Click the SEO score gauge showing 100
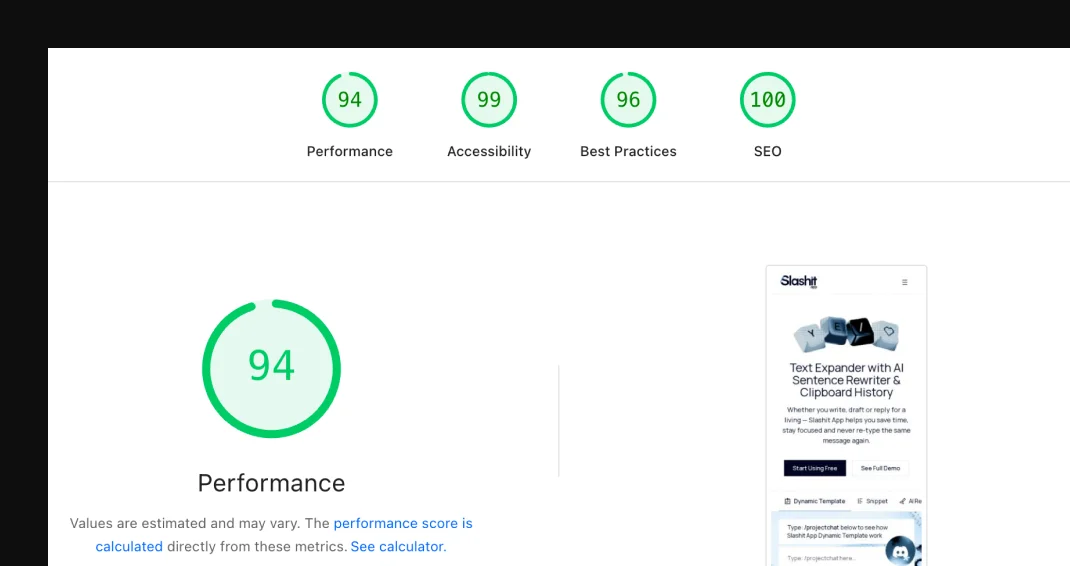 (x=767, y=100)
